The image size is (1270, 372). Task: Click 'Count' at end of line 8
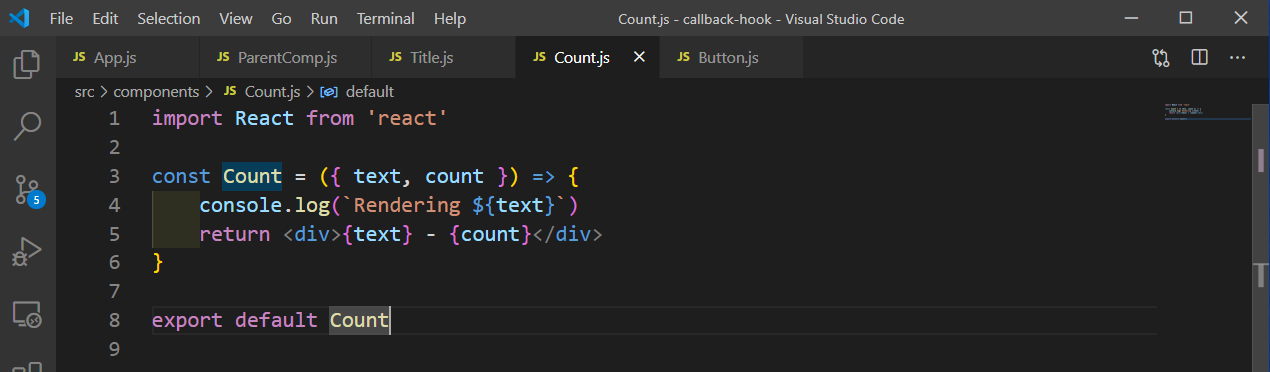(359, 321)
